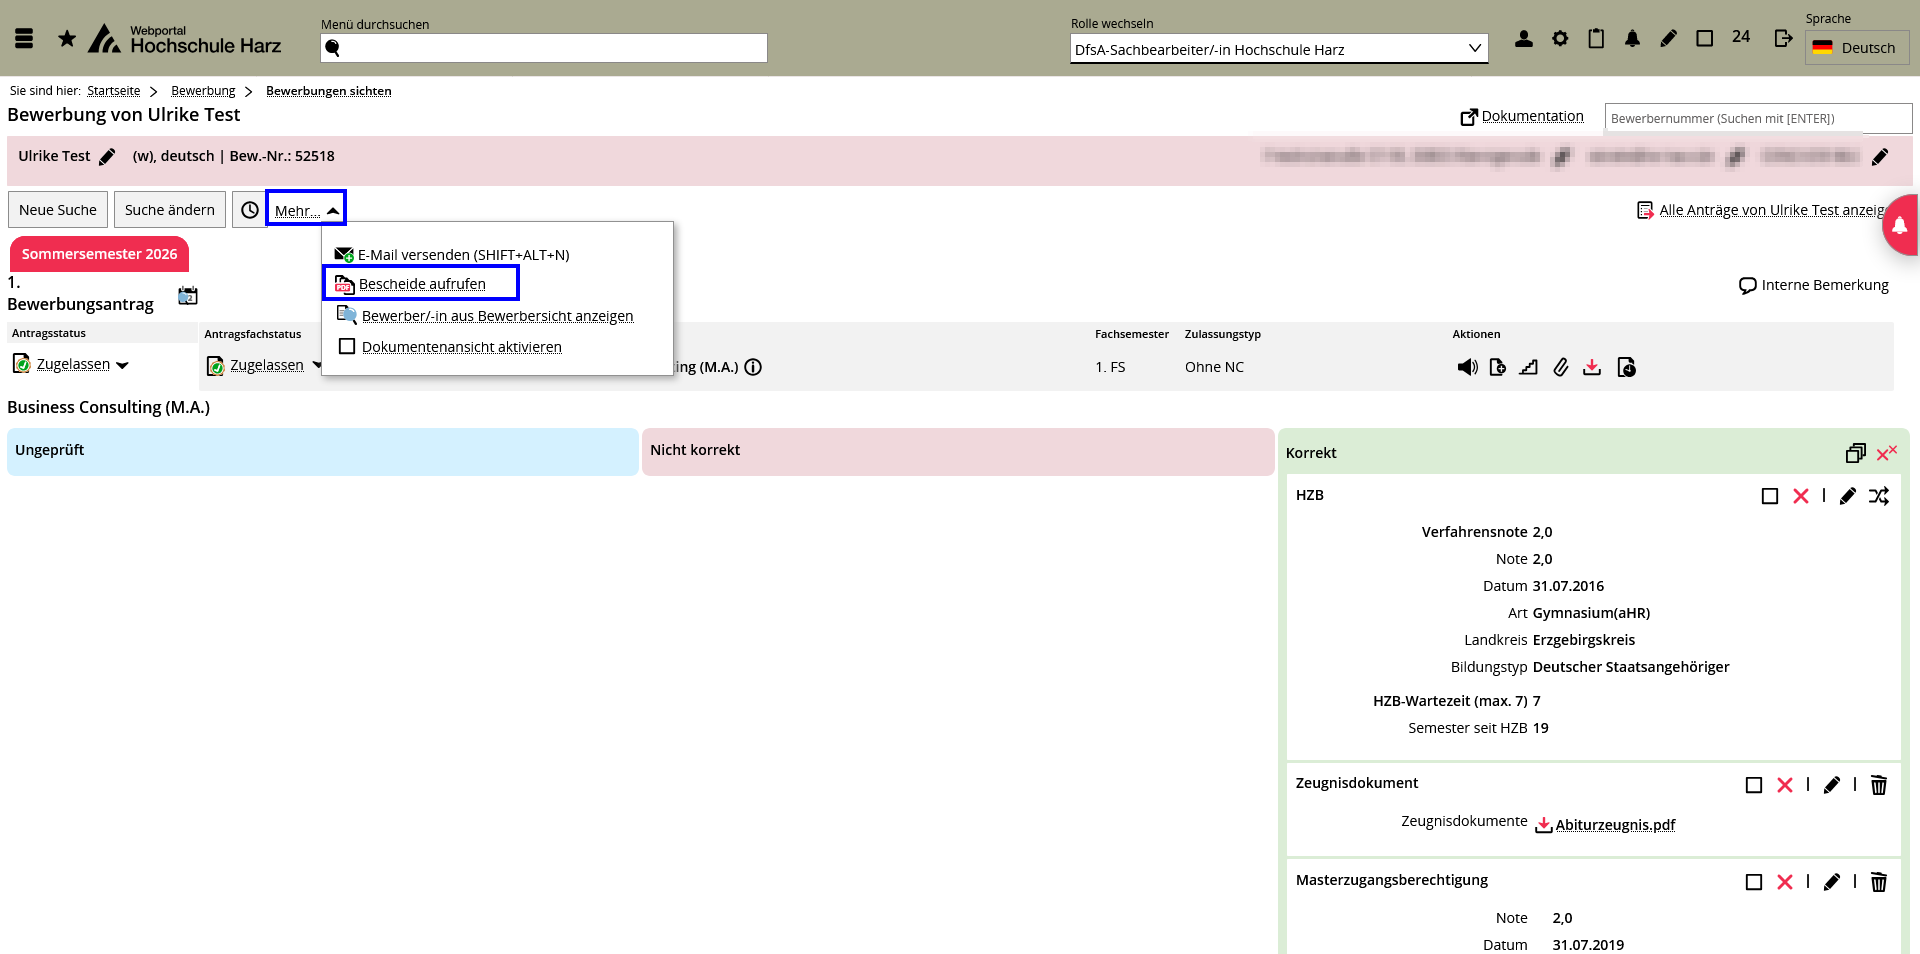
Task: Open the hamburger main menu
Action: coord(25,39)
